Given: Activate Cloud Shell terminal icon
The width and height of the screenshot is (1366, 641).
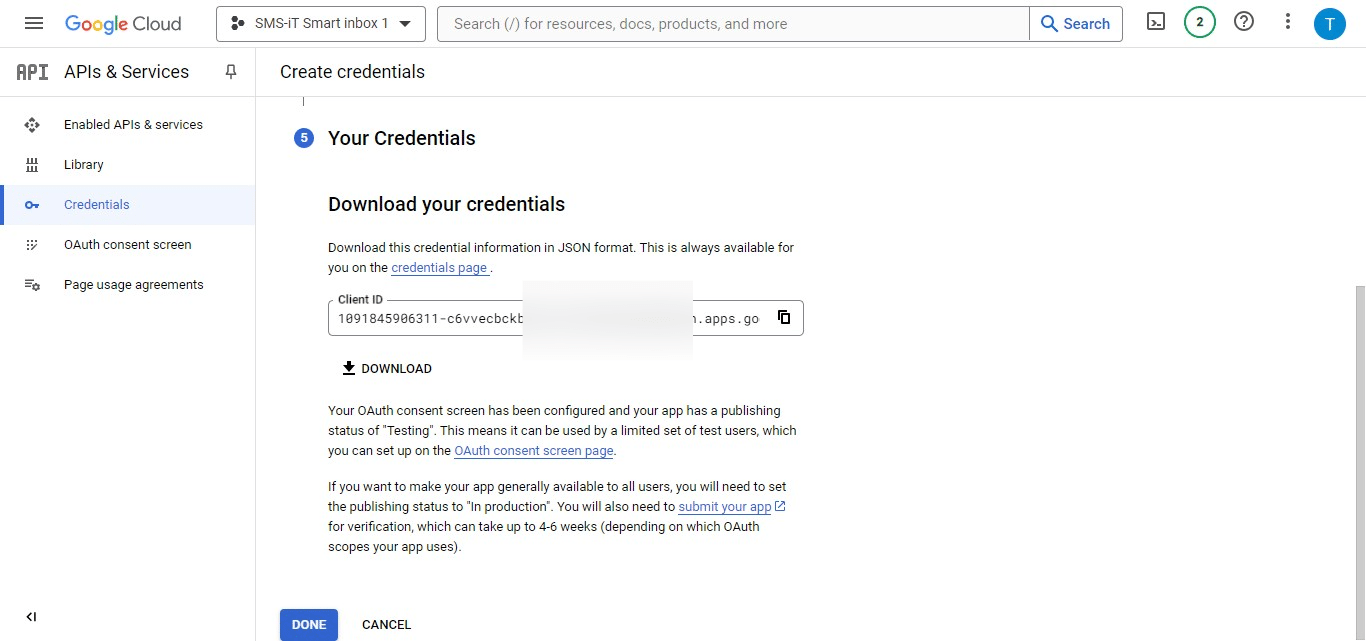Looking at the screenshot, I should 1156,22.
